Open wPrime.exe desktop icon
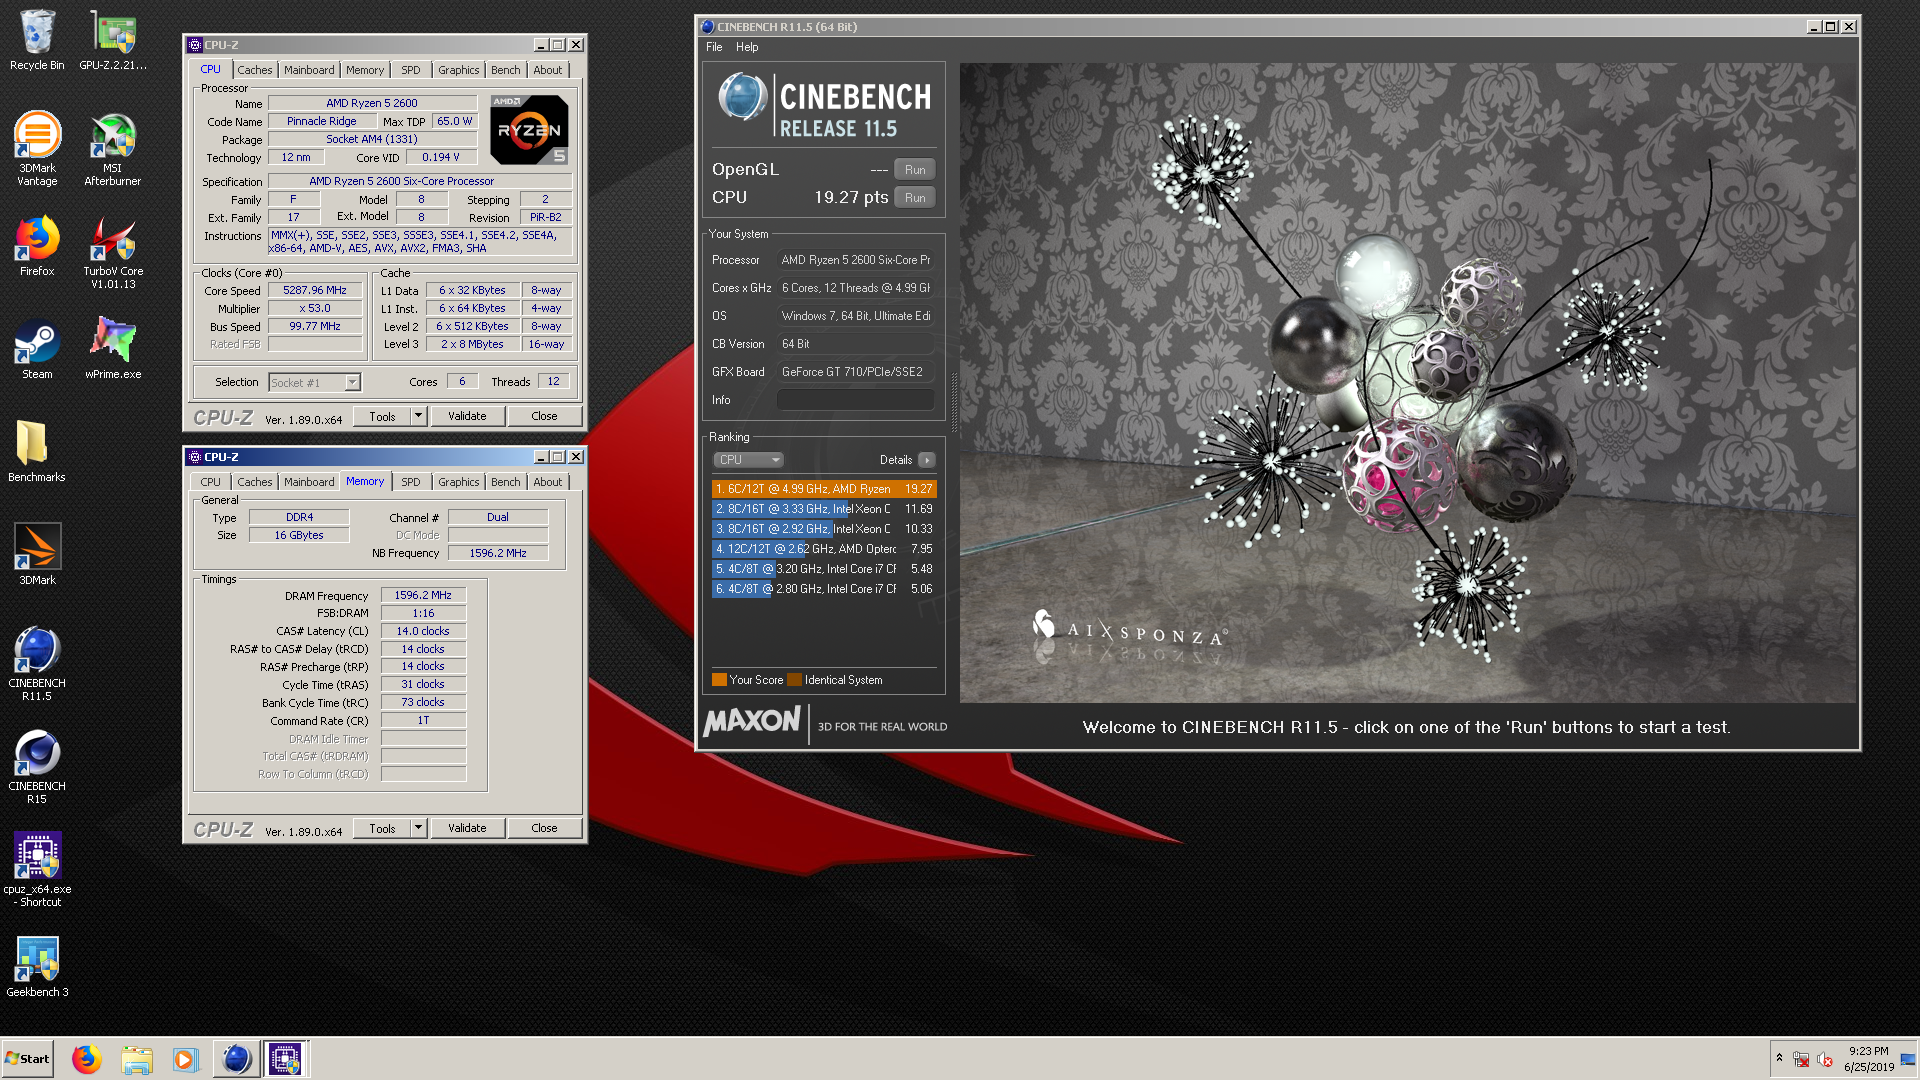Image resolution: width=1920 pixels, height=1080 pixels. pos(113,349)
